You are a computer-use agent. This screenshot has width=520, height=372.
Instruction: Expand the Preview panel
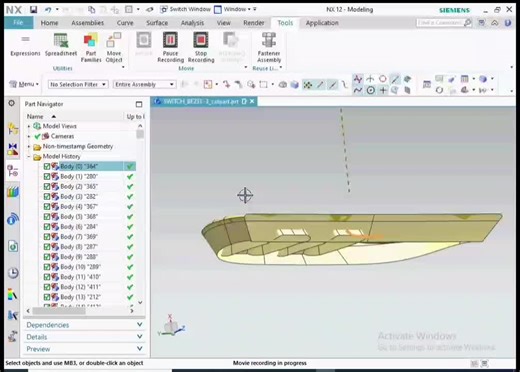[x=84, y=349]
